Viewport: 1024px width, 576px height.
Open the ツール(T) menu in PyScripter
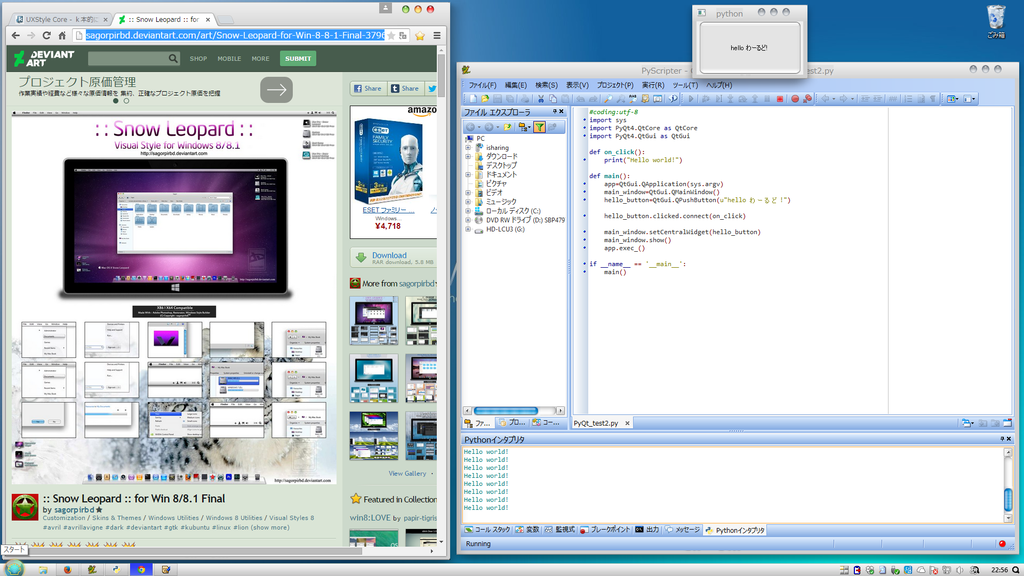coord(685,85)
